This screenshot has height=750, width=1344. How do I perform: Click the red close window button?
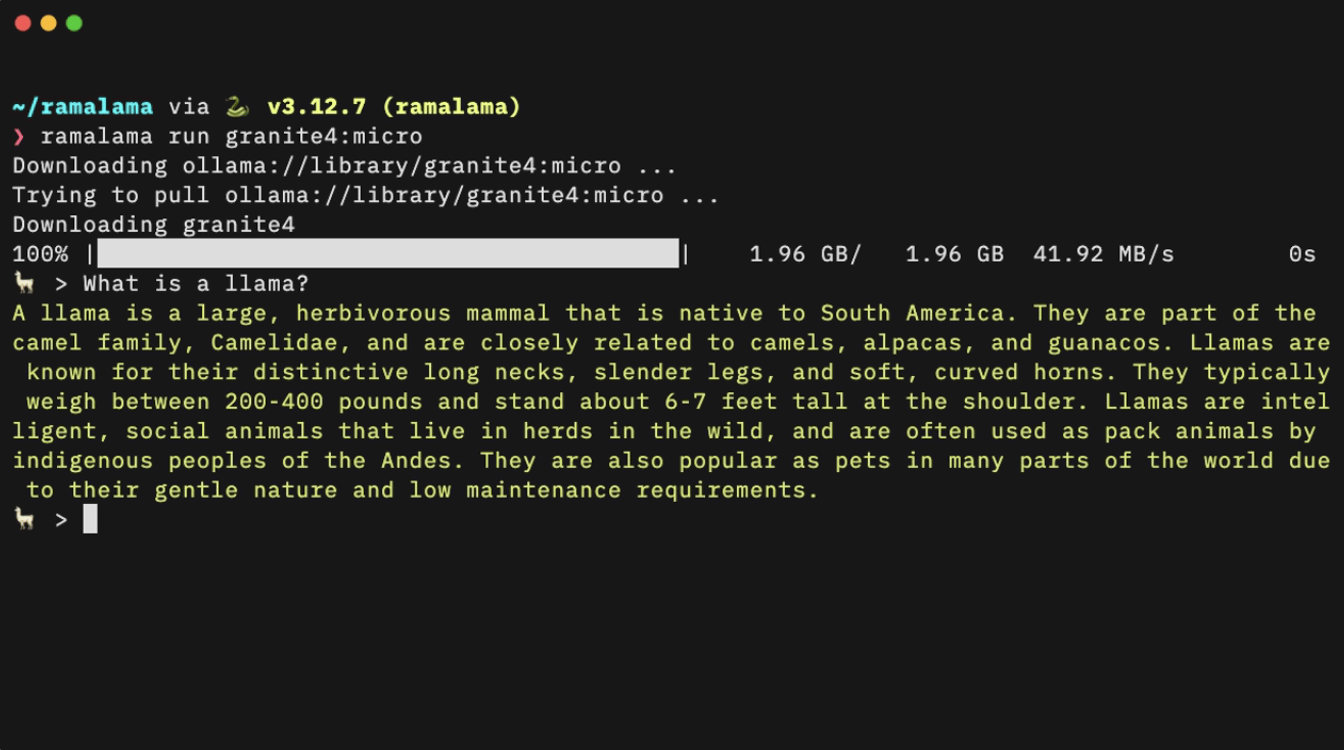[23, 23]
